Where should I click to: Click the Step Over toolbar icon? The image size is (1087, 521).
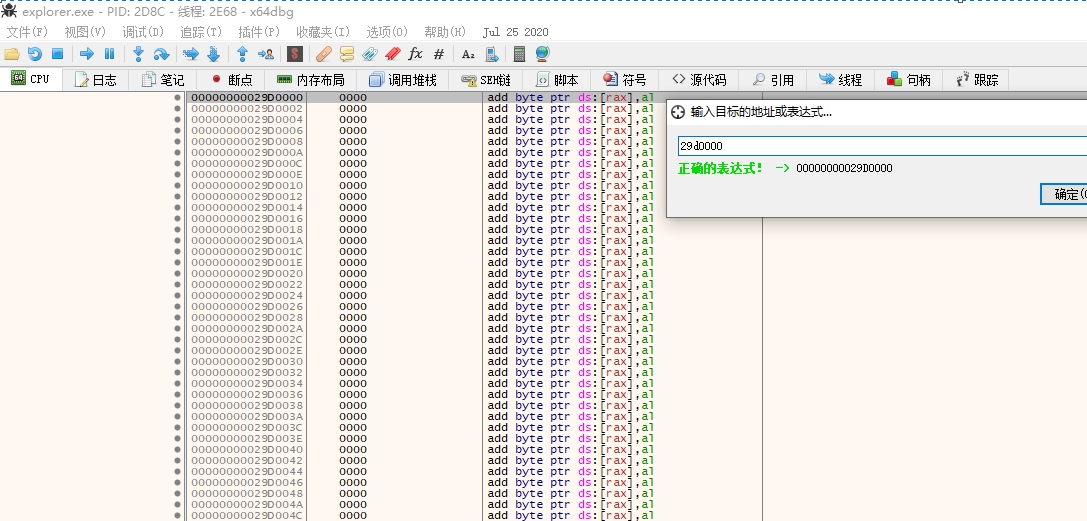tap(161, 54)
